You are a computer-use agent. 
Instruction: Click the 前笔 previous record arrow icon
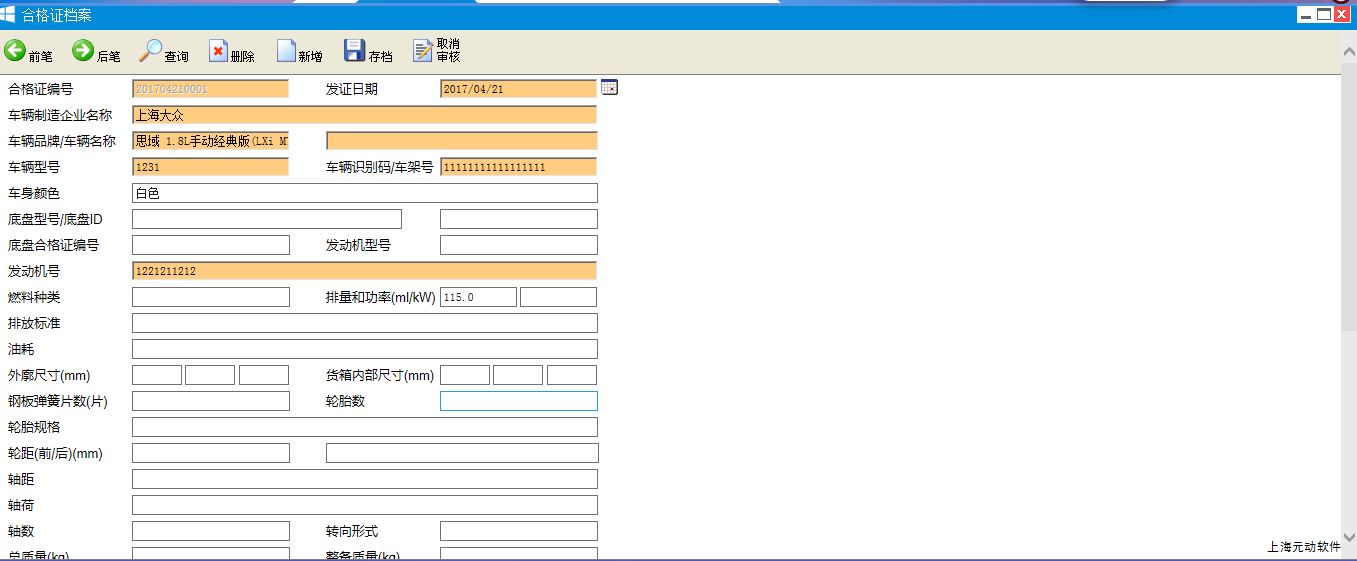tap(15, 51)
